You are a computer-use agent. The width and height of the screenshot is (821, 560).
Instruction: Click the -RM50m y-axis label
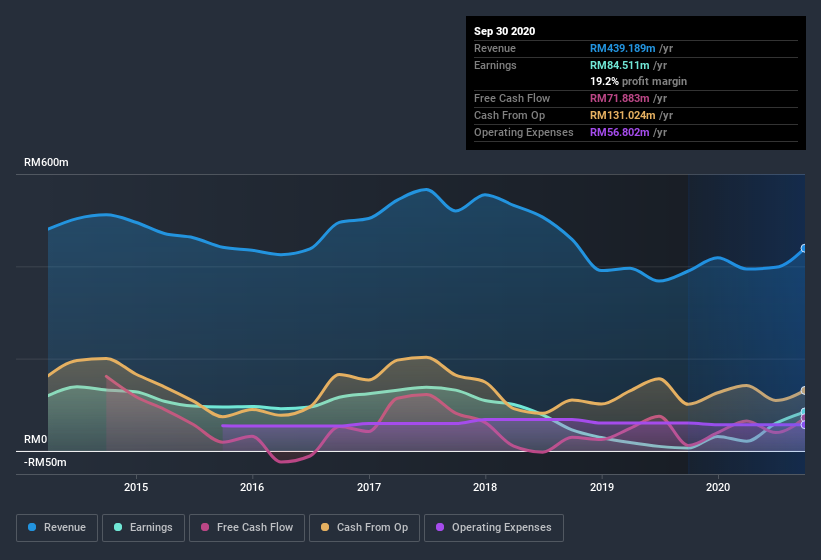click(45, 462)
